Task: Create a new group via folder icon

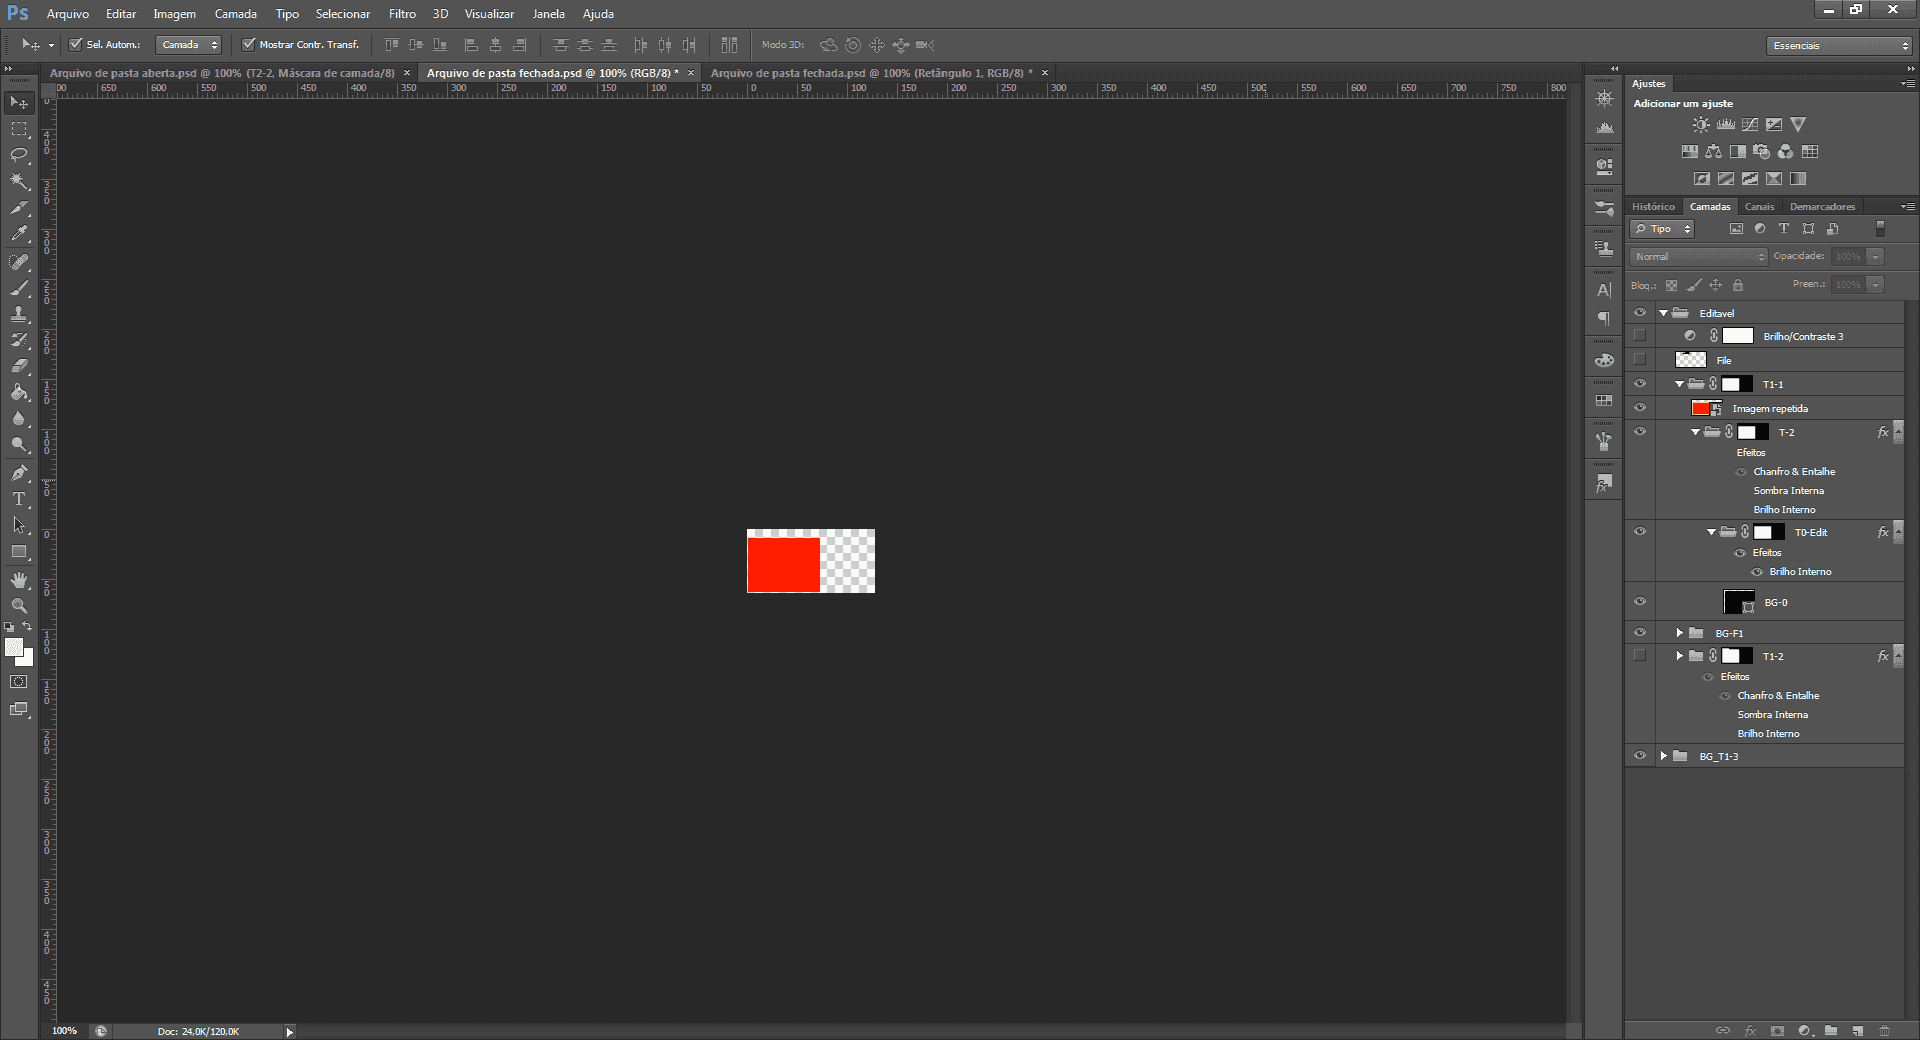Action: coord(1830,1030)
